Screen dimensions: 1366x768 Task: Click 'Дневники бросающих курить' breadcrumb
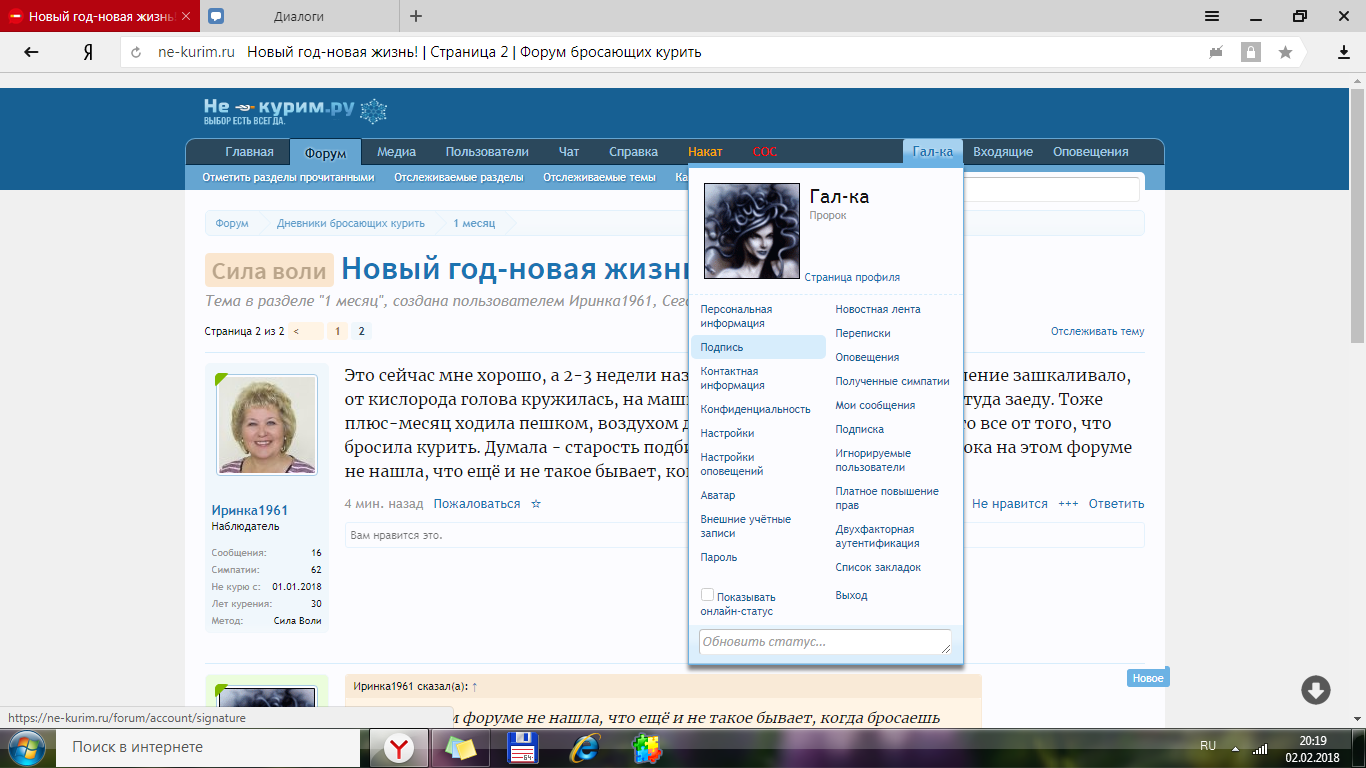point(351,223)
